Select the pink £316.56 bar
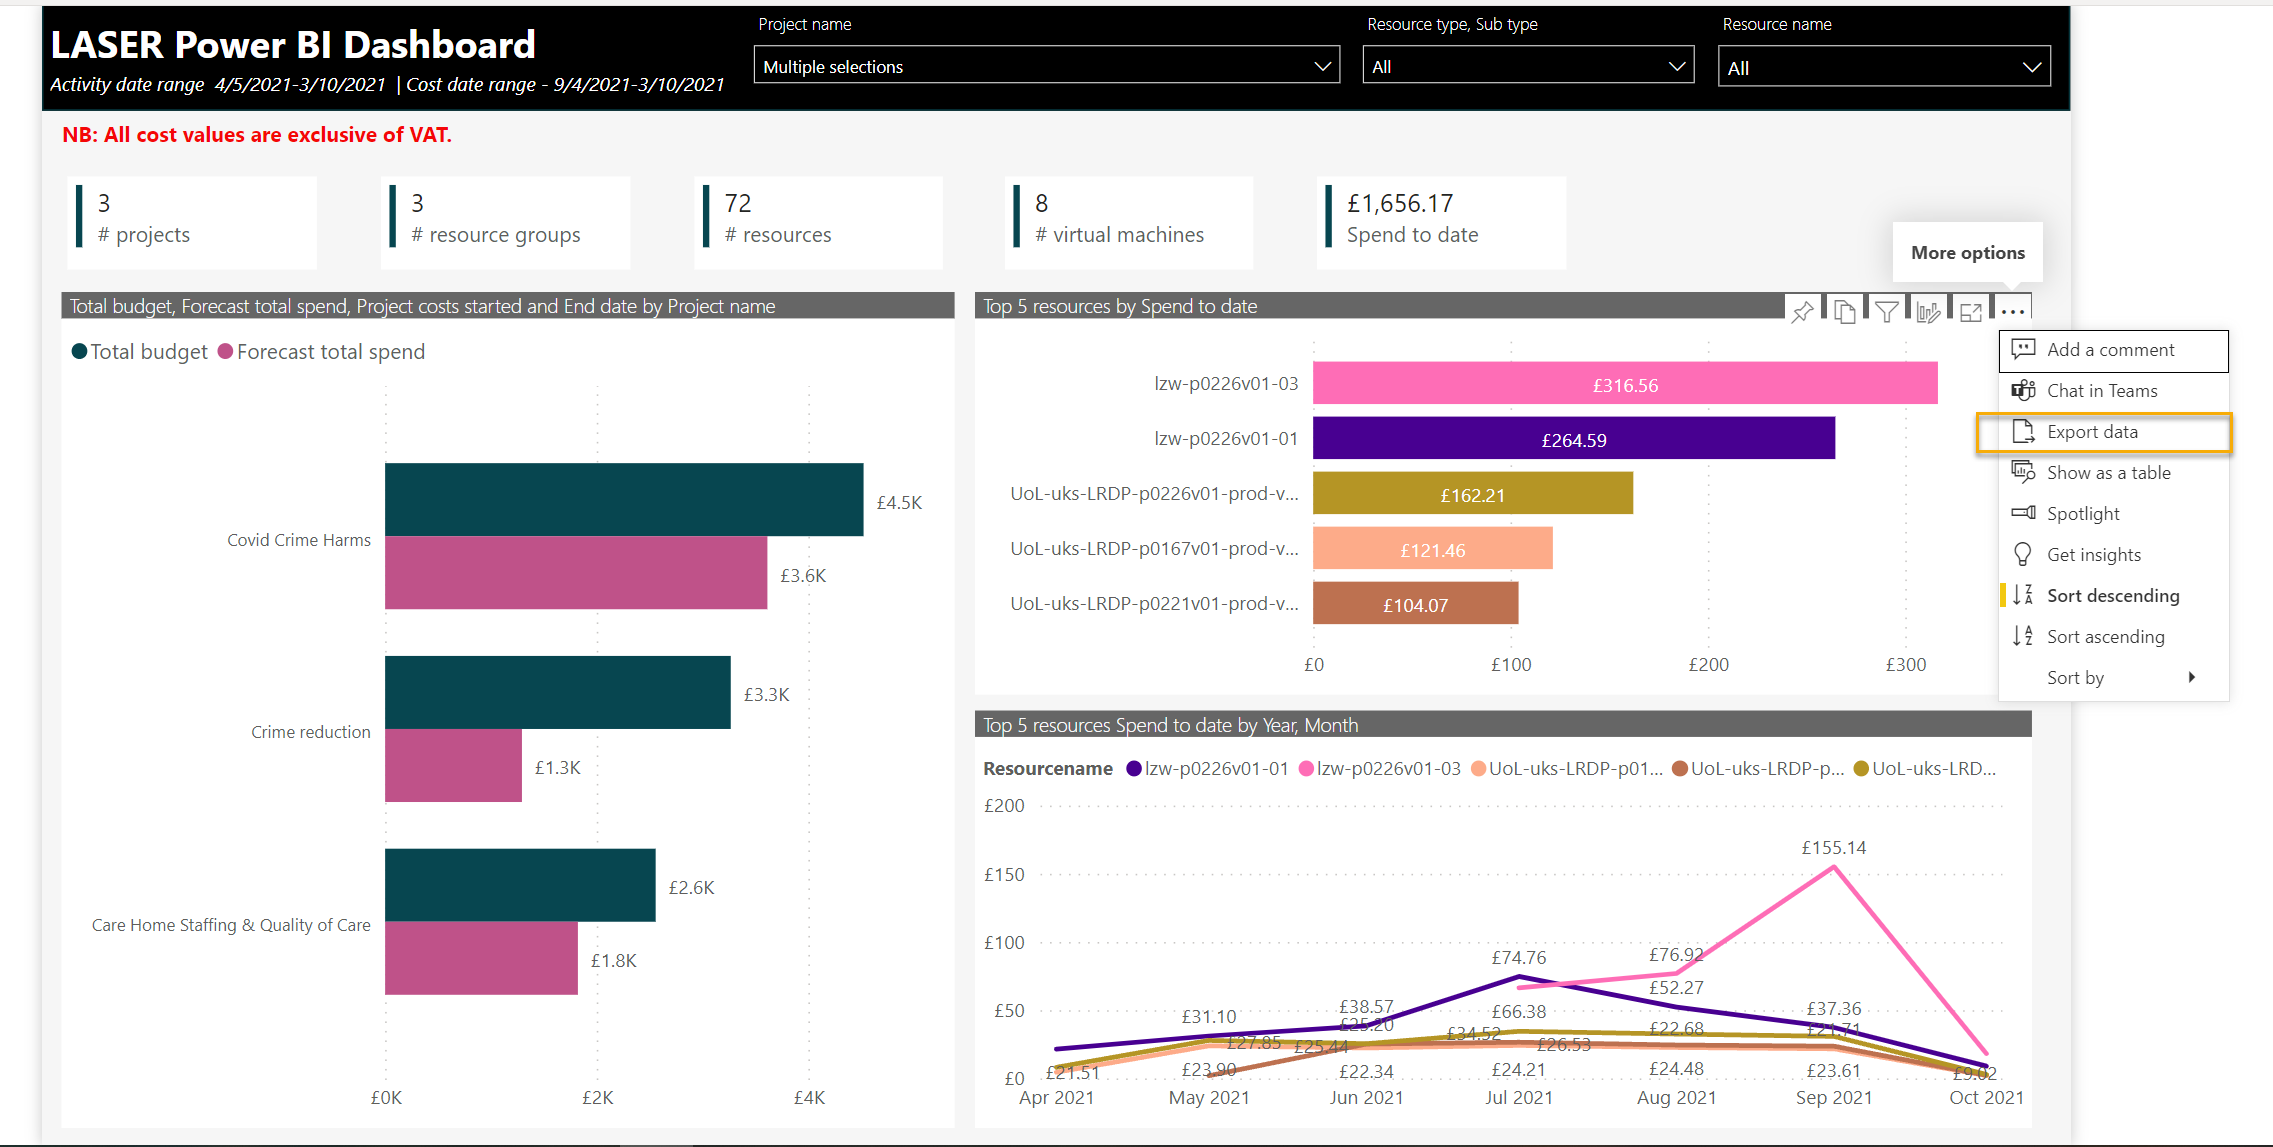This screenshot has width=2273, height=1147. pos(1625,384)
